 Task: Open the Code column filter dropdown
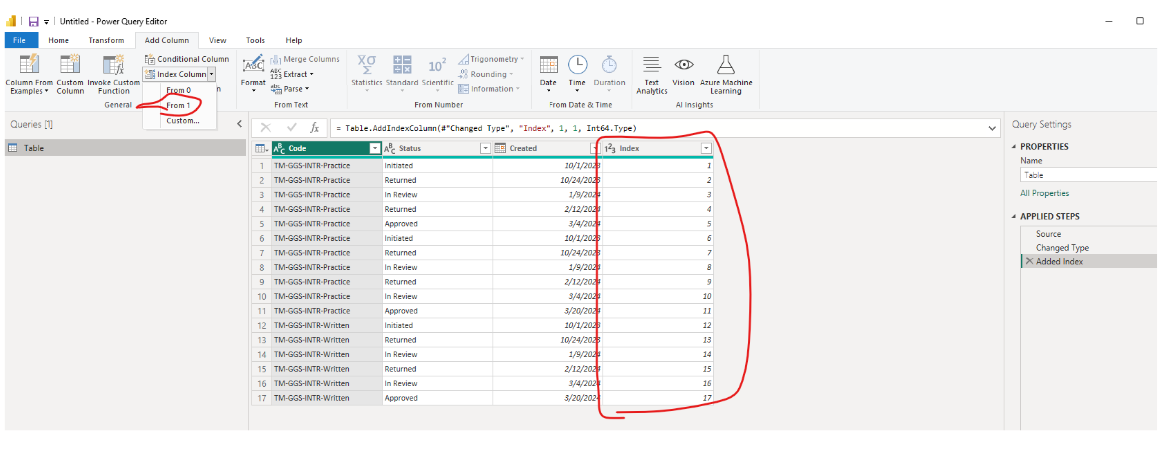pyautogui.click(x=375, y=148)
